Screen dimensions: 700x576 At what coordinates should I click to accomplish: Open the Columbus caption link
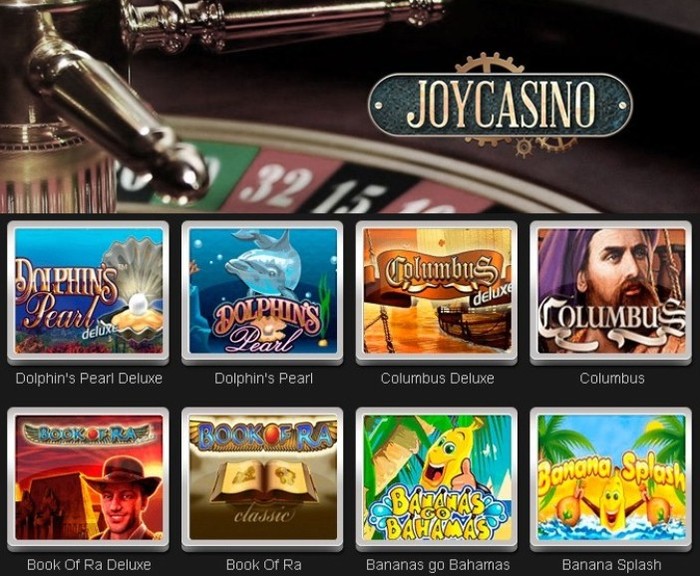pos(612,379)
